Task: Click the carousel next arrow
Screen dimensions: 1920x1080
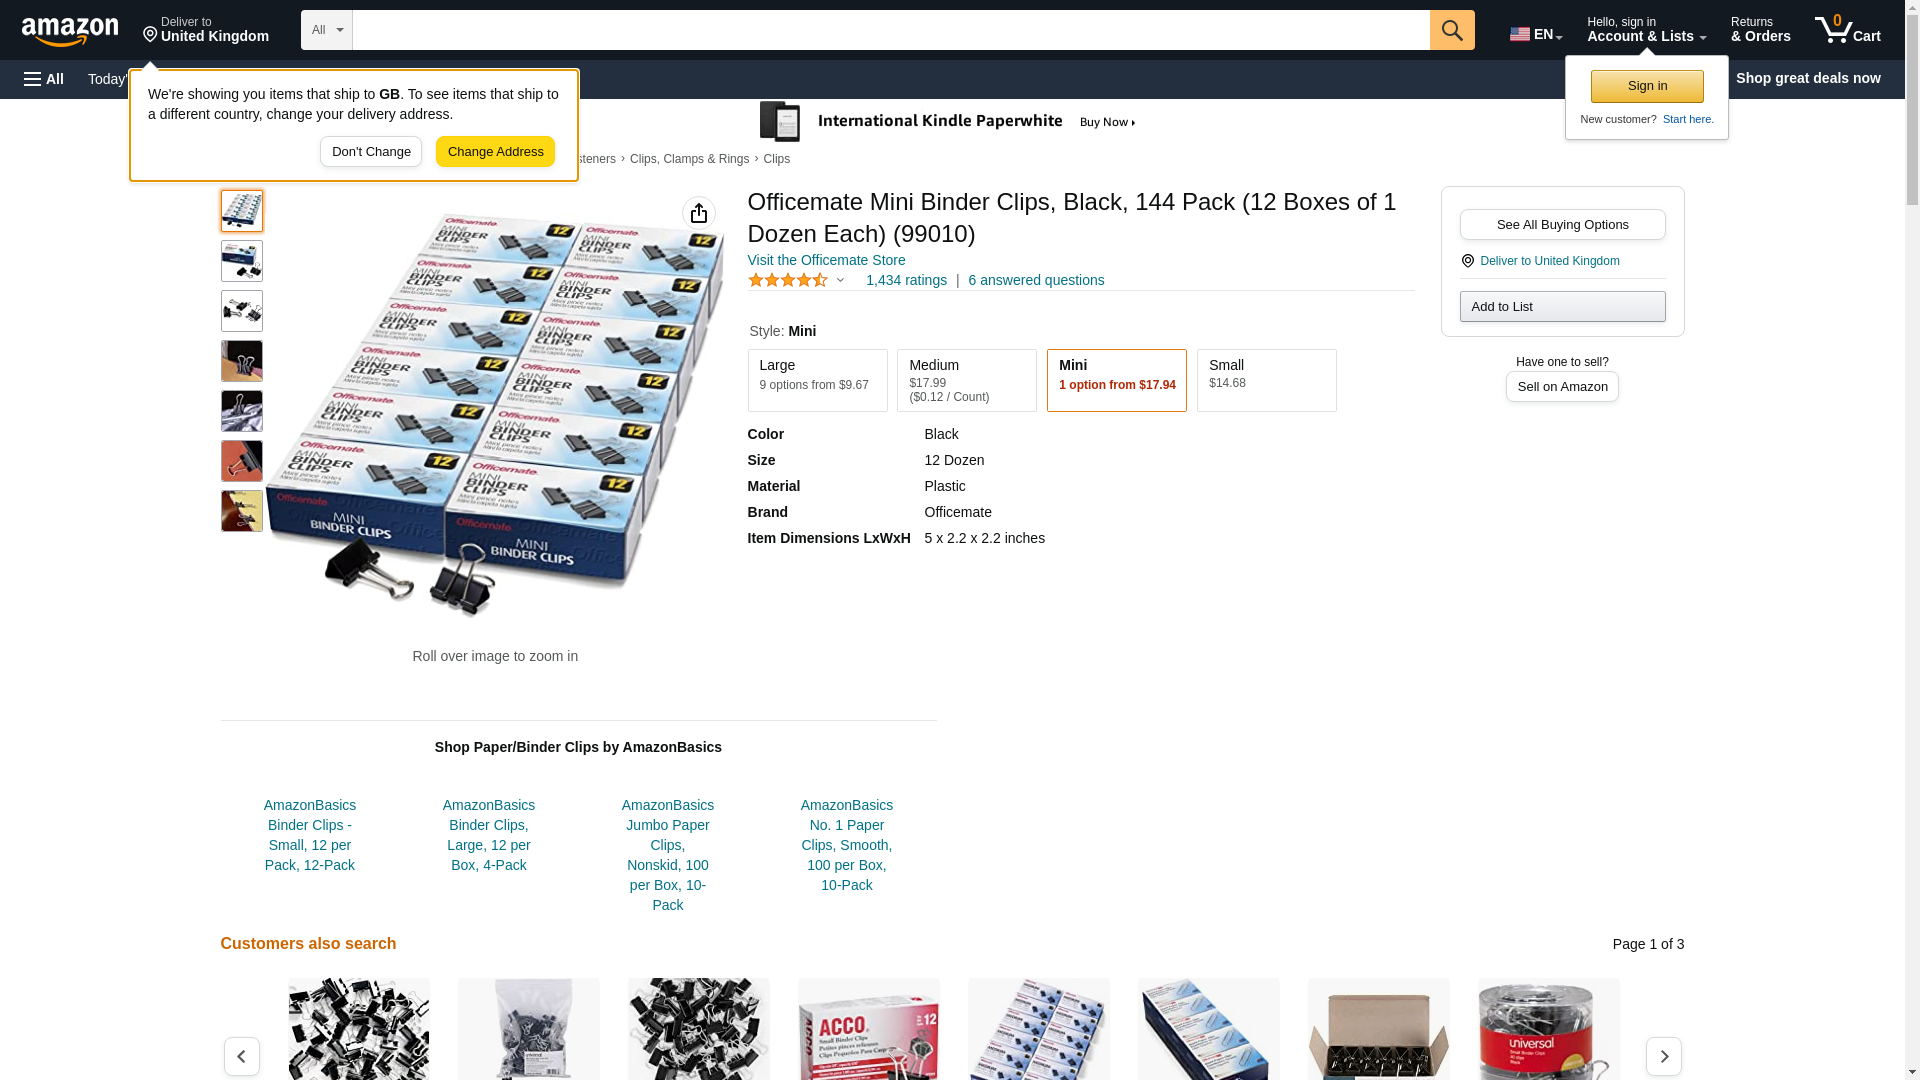Action: tap(1664, 1056)
